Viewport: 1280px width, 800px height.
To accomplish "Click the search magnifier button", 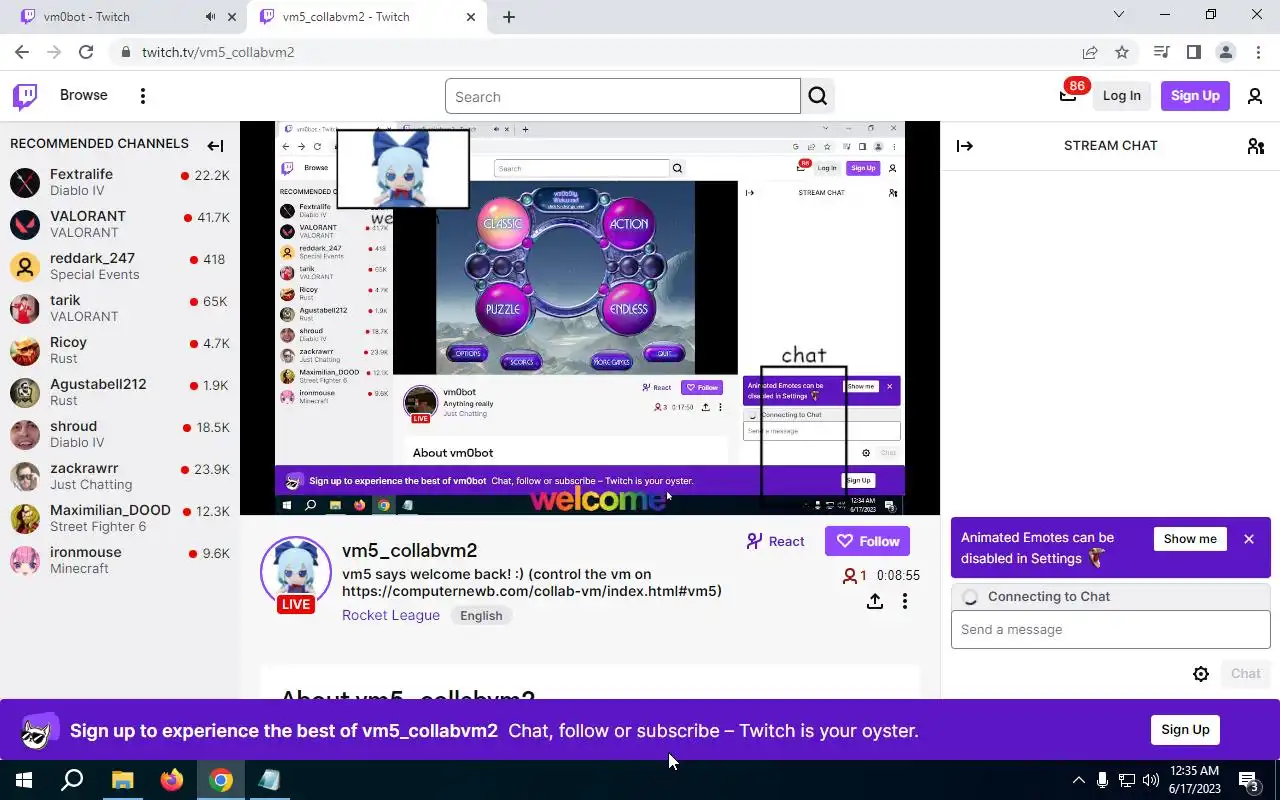I will click(818, 96).
